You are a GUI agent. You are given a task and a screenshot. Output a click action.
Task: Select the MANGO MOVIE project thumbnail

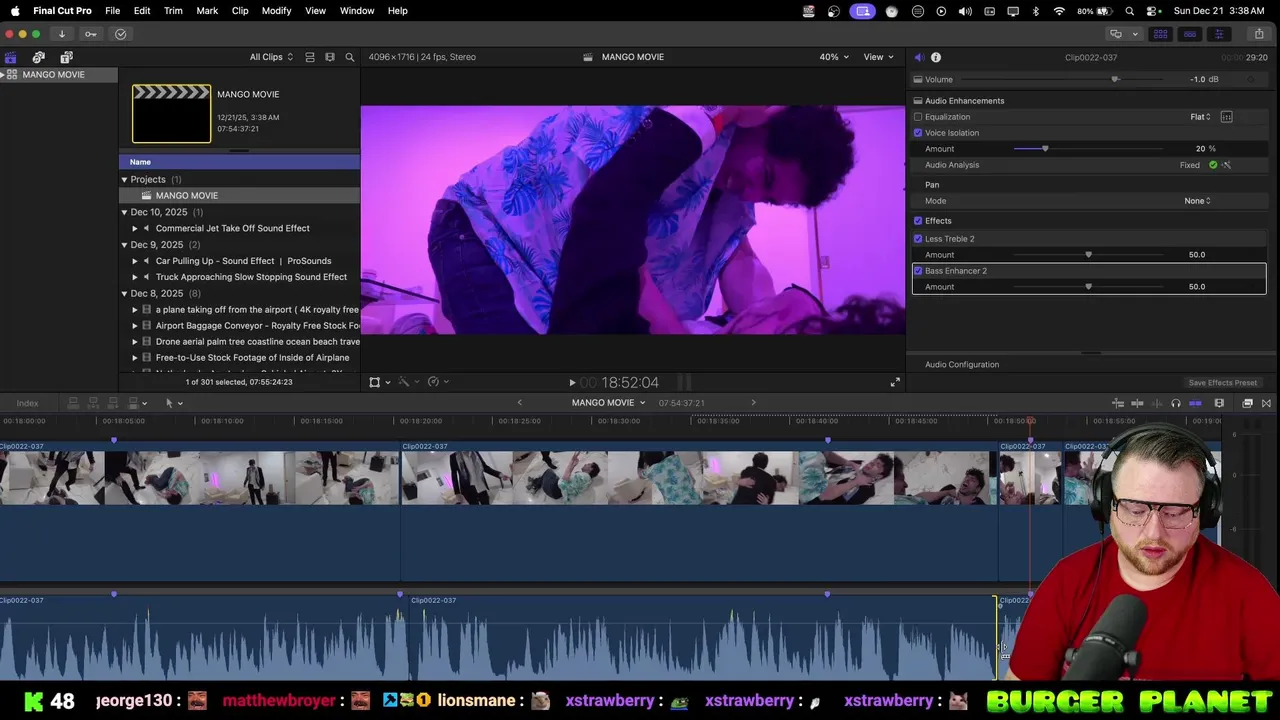[x=172, y=114]
